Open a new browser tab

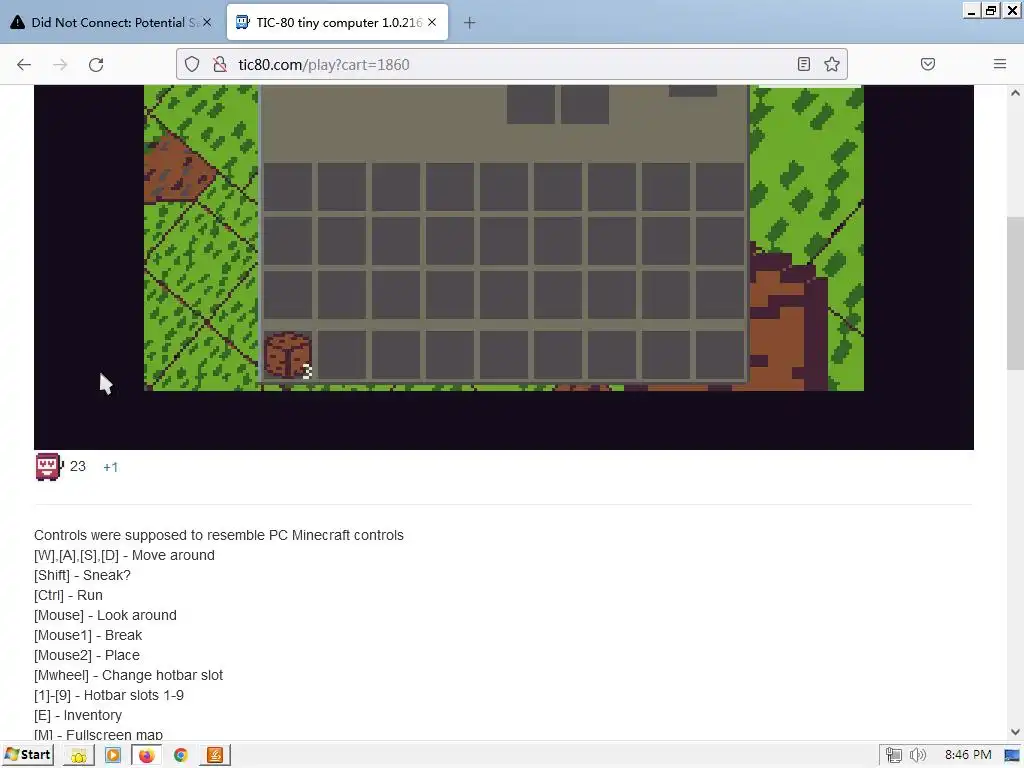(470, 23)
